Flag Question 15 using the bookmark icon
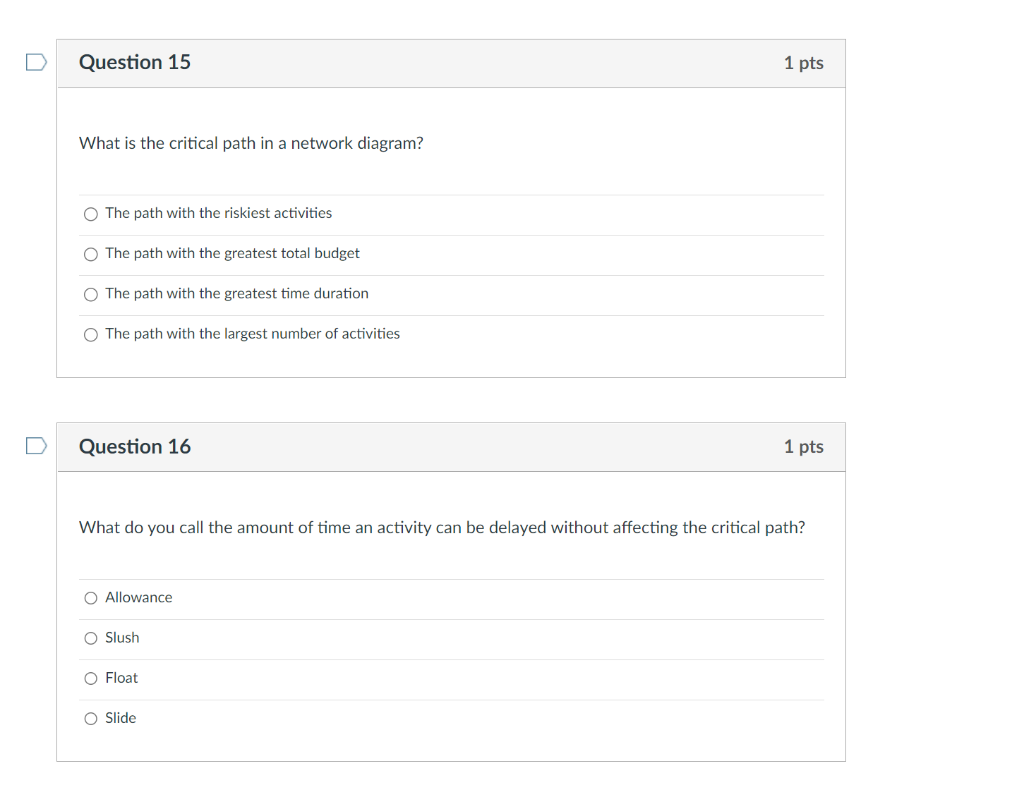The image size is (1024, 785). tap(36, 62)
